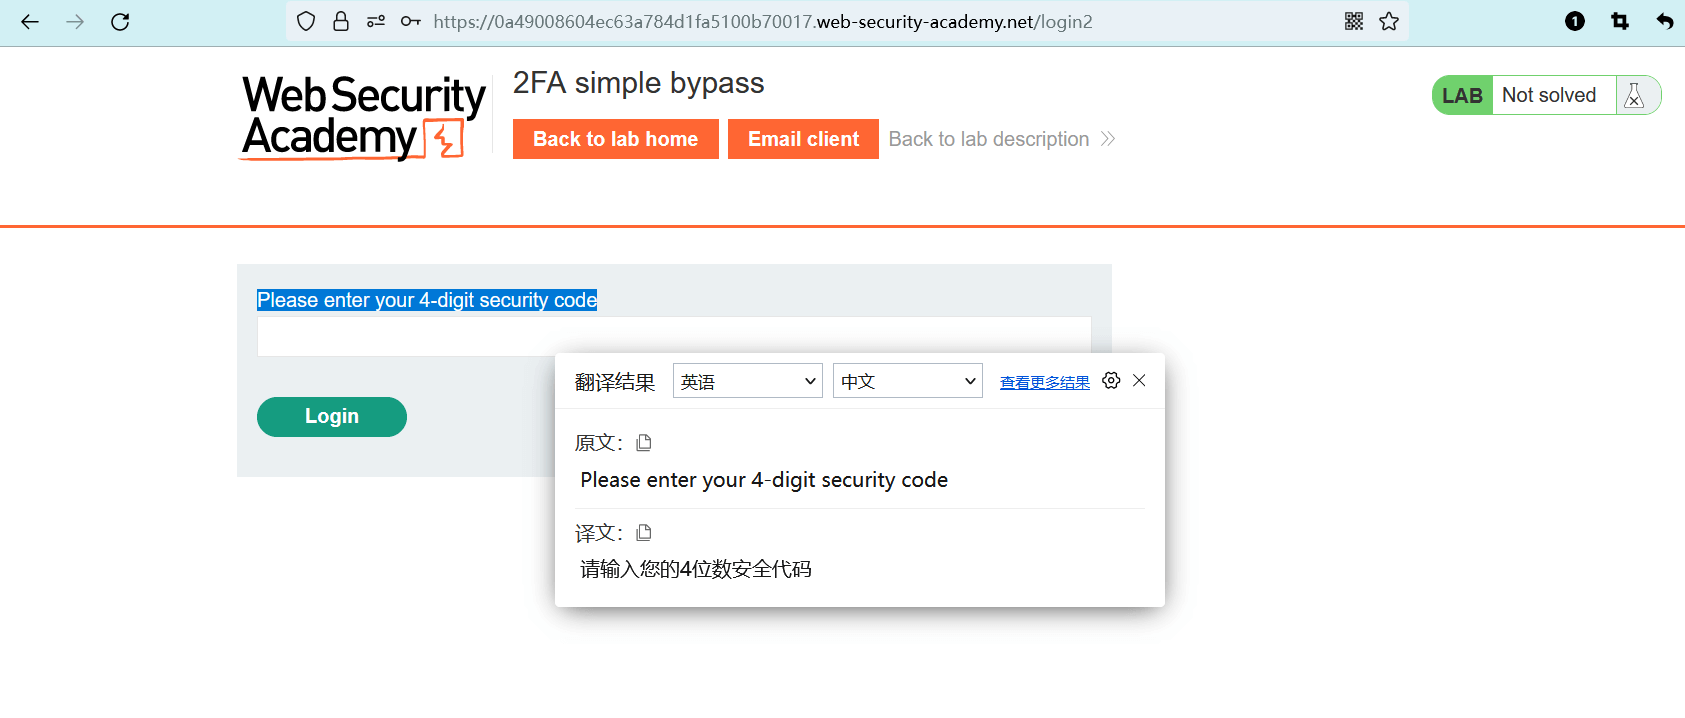
Task: Open the target language dropdown (中文)
Action: pyautogui.click(x=908, y=381)
